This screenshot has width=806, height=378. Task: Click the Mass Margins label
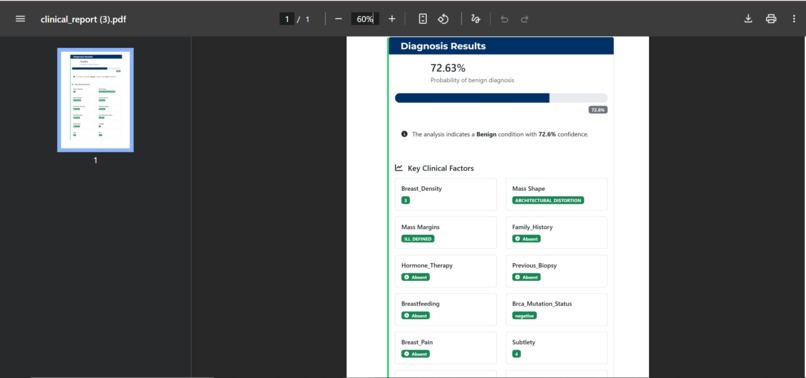click(420, 227)
